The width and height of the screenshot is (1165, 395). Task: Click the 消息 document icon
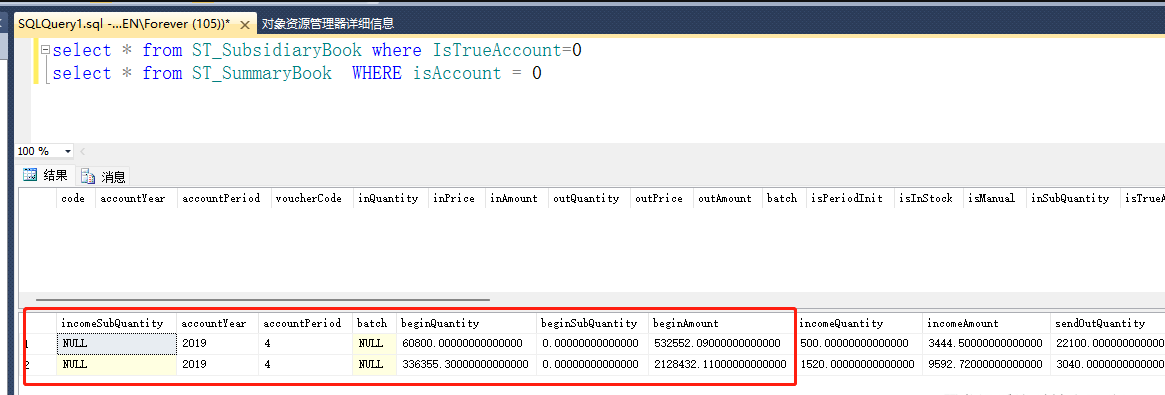coord(88,177)
